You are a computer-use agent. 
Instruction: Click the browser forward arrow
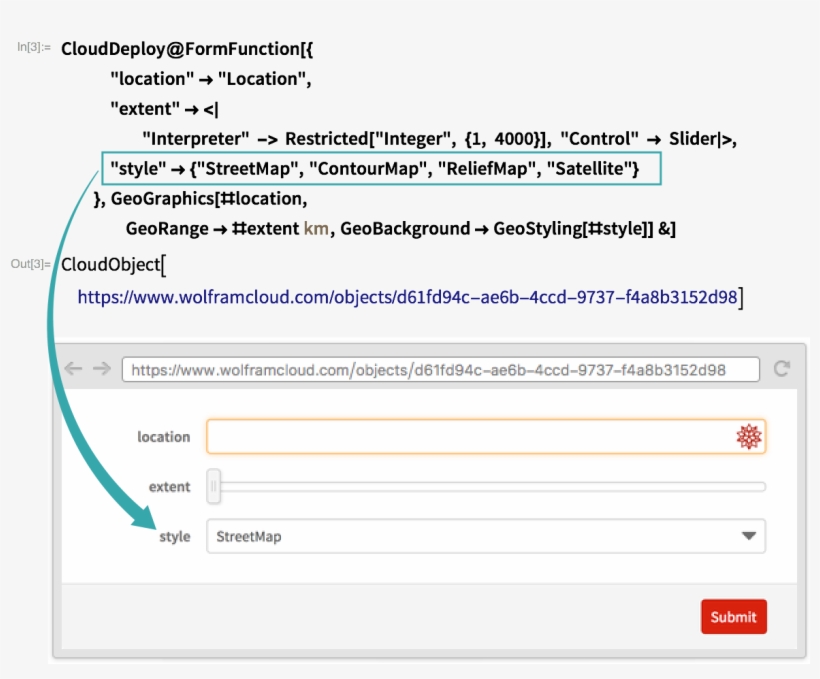pyautogui.click(x=101, y=369)
